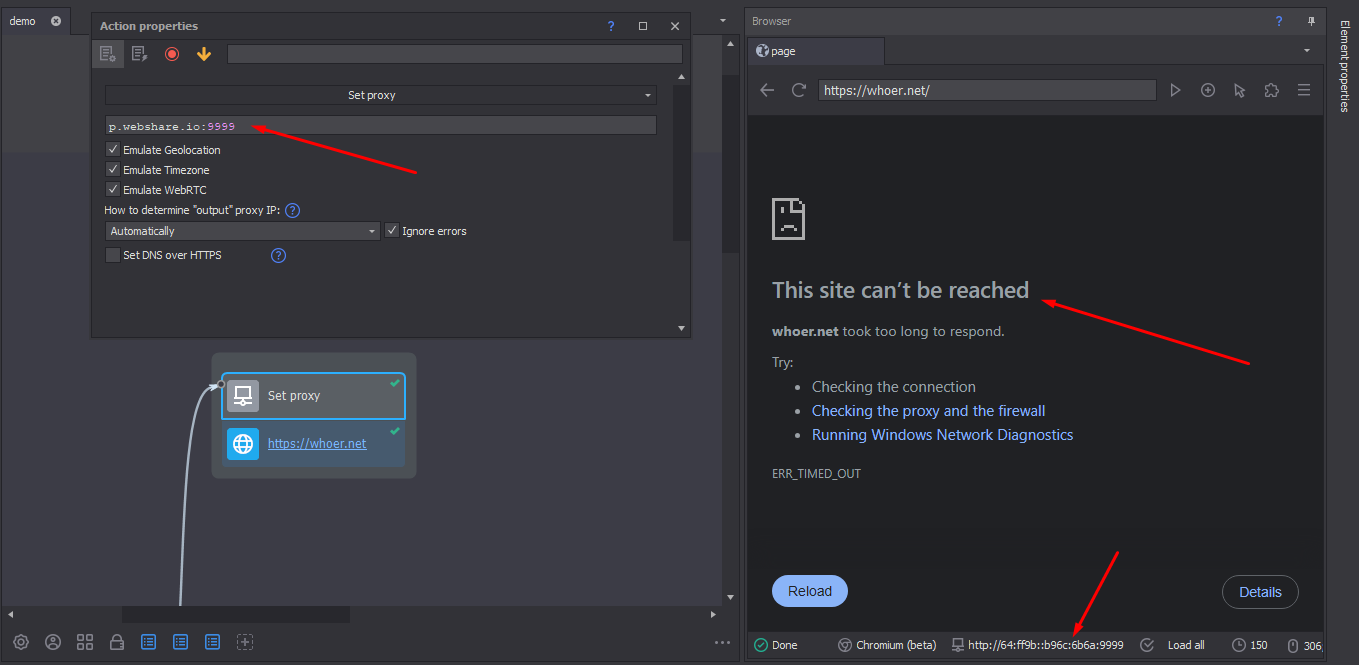The height and width of the screenshot is (665, 1359).
Task: Click the circled plus icon in browser toolbar
Action: tap(1208, 90)
